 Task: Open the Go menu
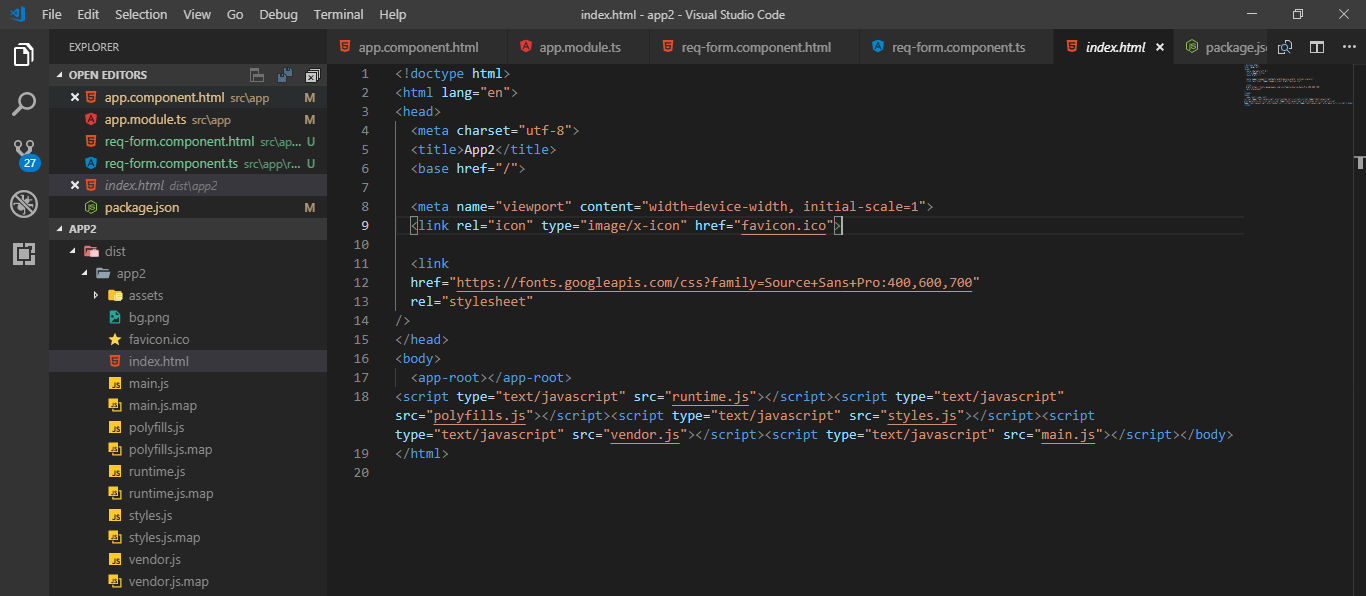pos(235,14)
